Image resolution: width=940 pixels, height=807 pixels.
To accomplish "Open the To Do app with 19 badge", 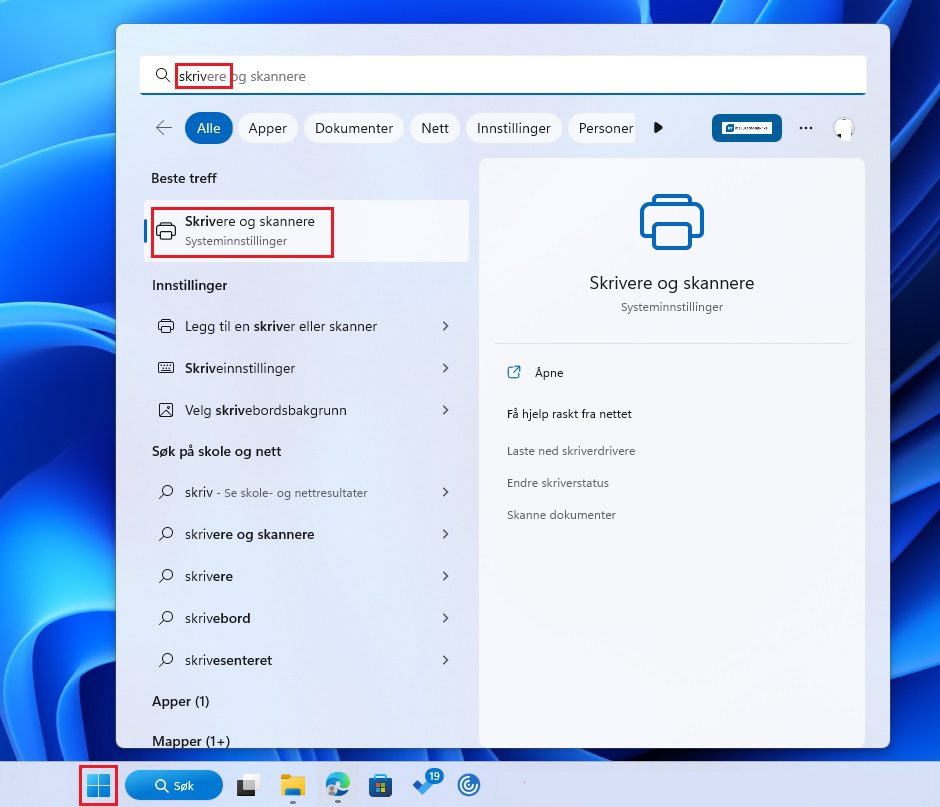I will (x=426, y=784).
